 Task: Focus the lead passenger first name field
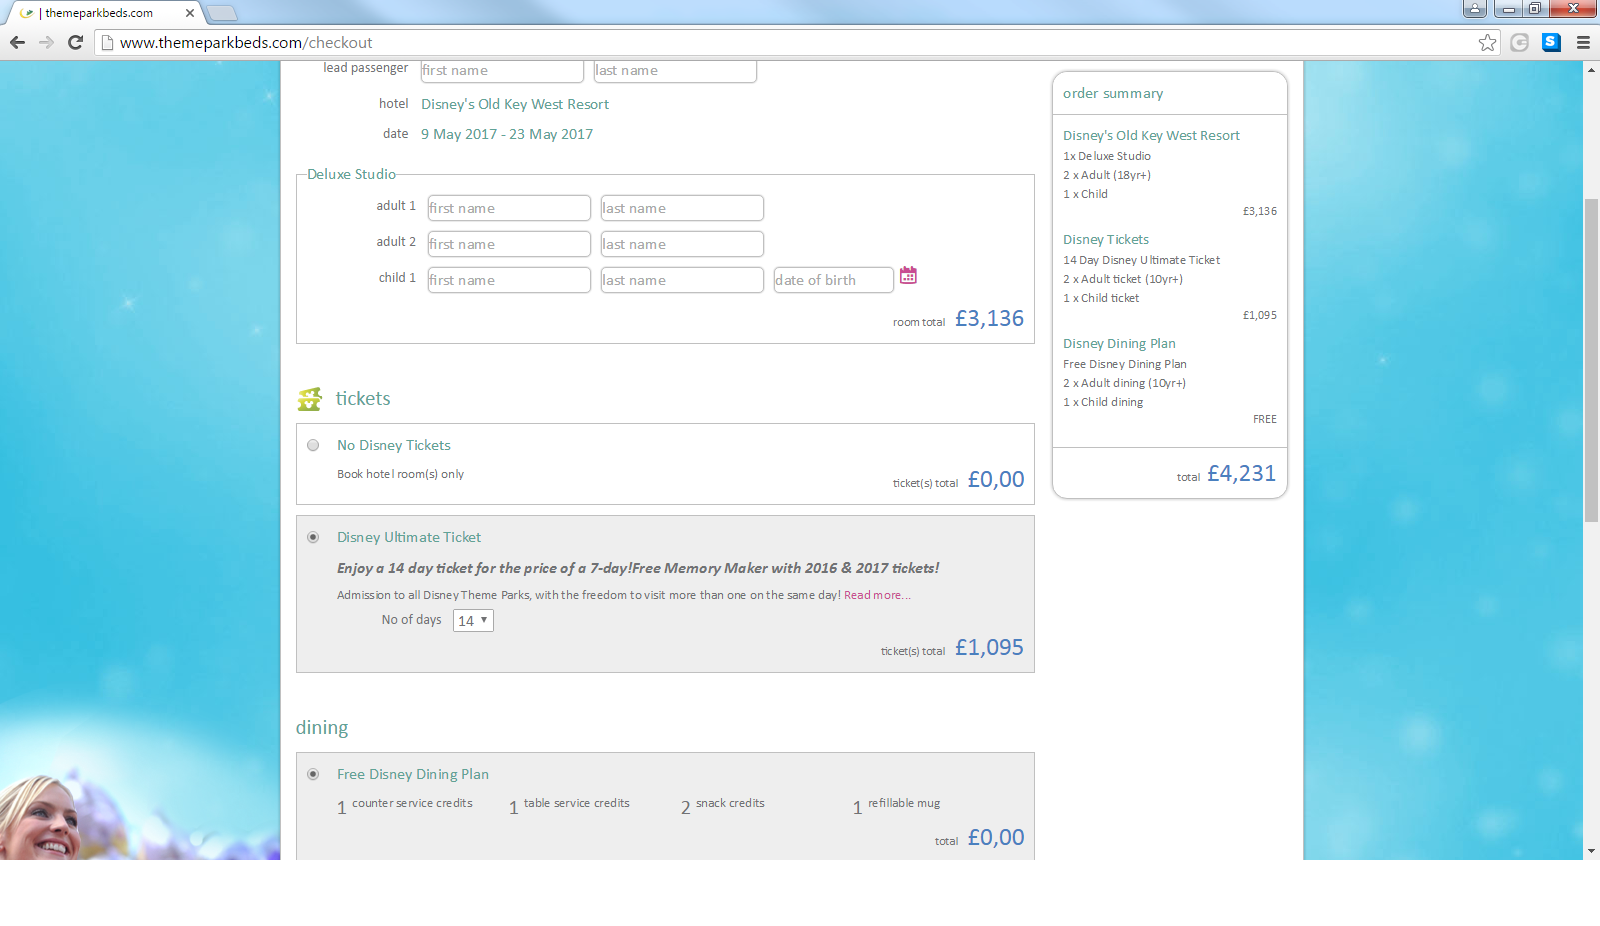(x=502, y=71)
